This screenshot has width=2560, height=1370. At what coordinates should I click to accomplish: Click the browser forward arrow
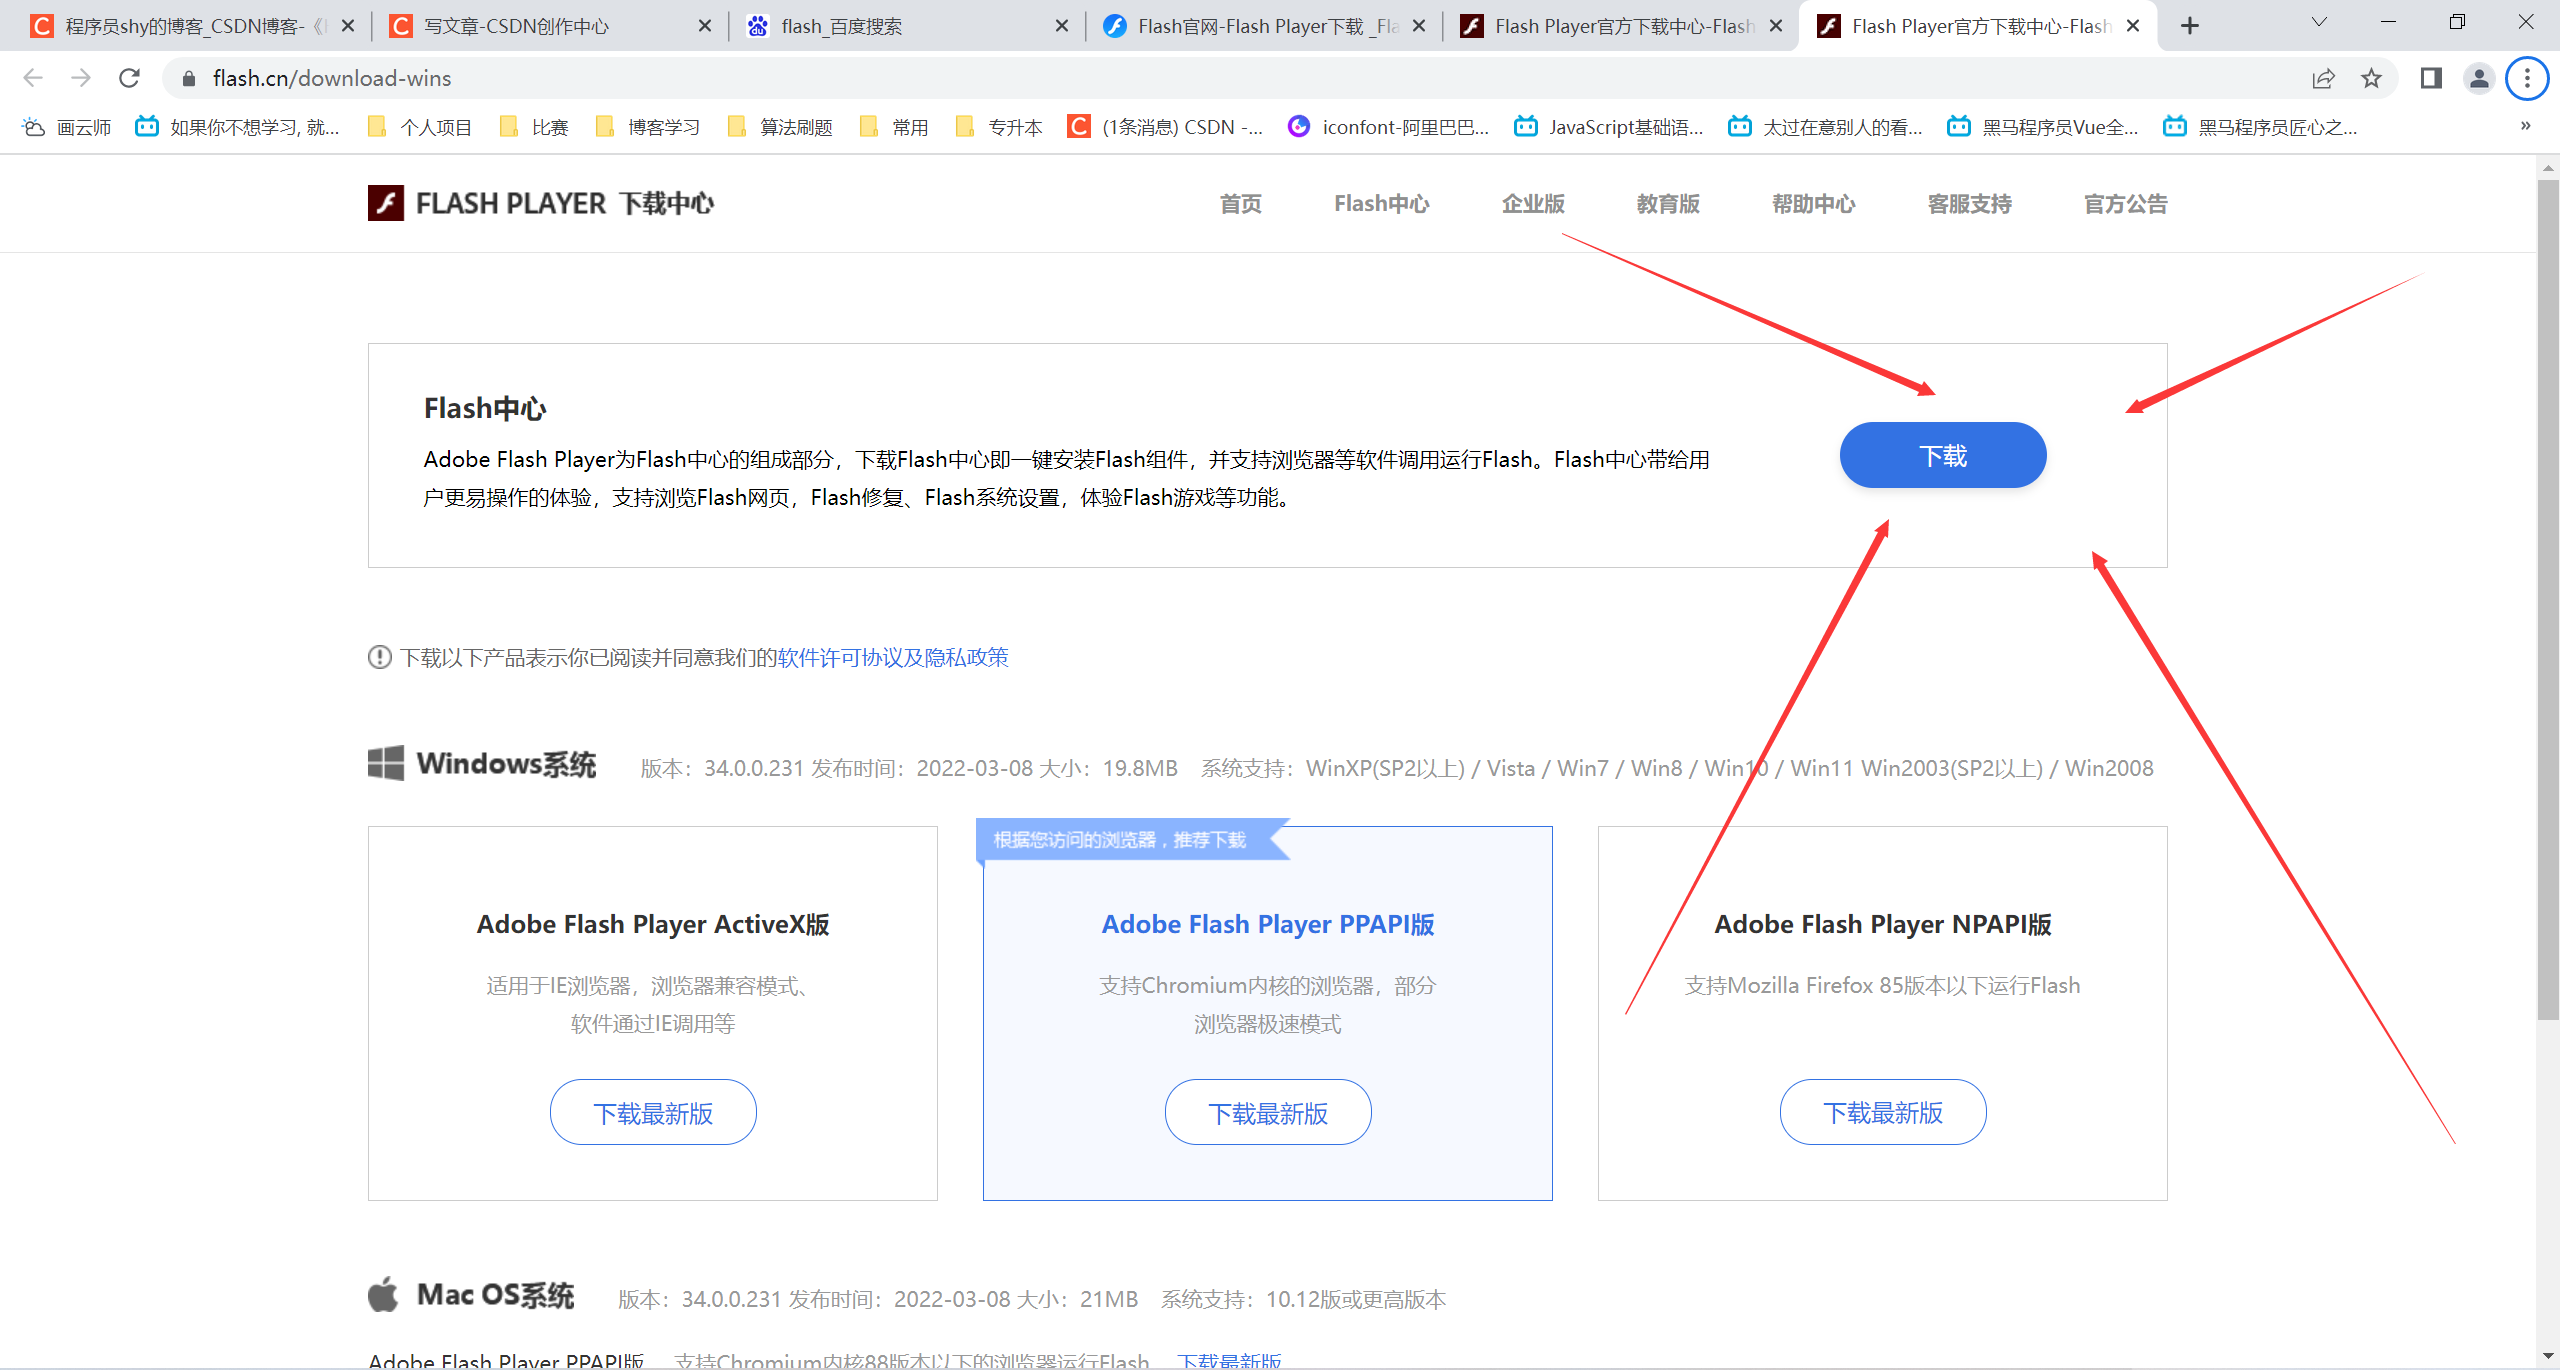point(81,78)
